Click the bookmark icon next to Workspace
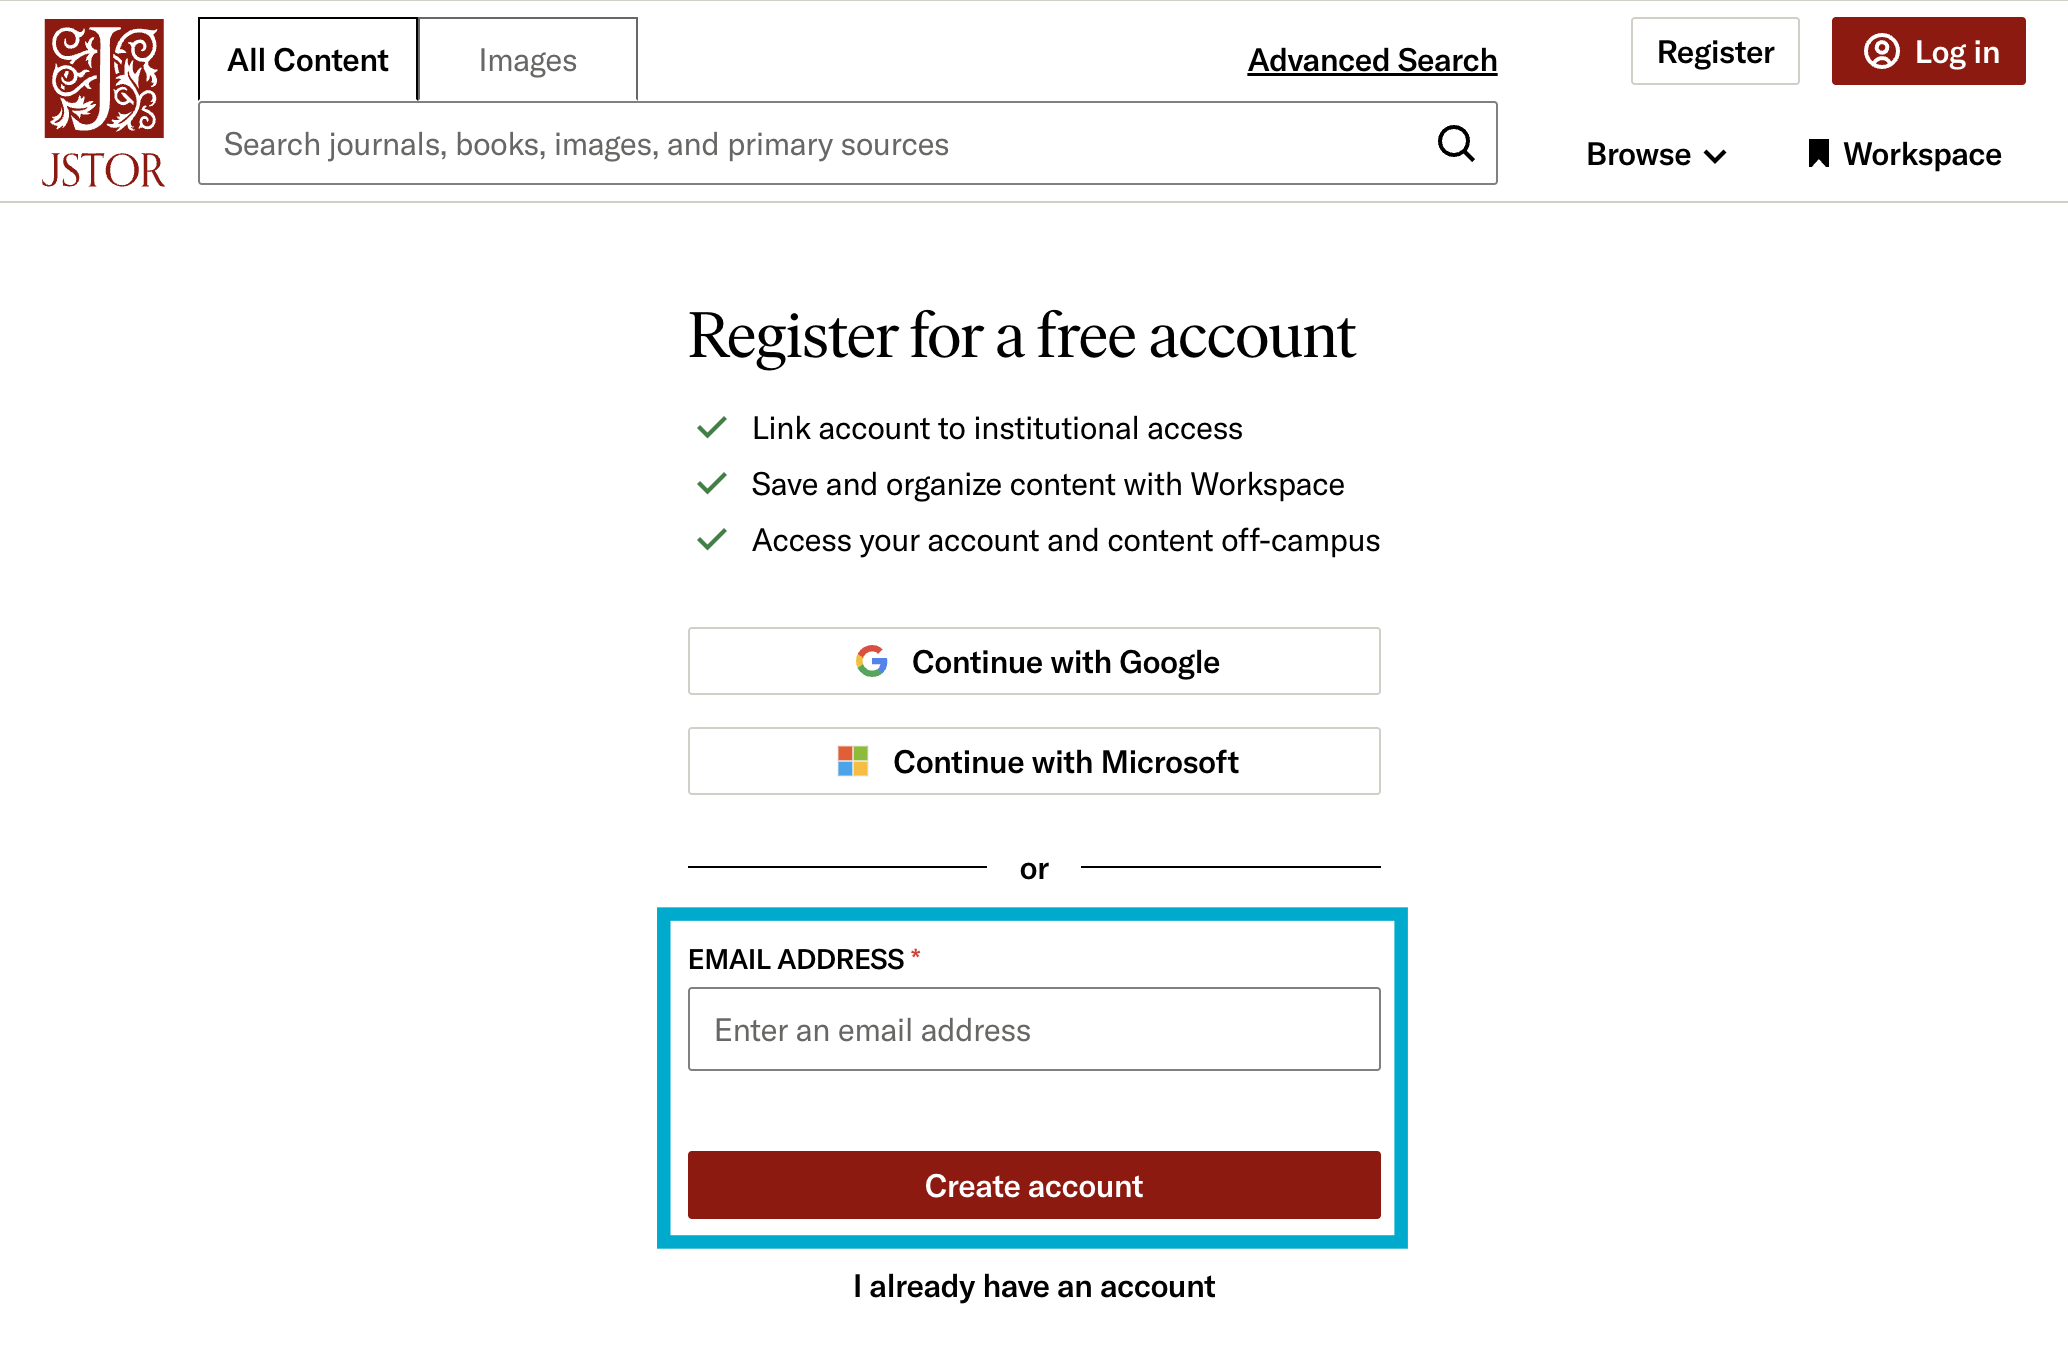 (x=1817, y=153)
